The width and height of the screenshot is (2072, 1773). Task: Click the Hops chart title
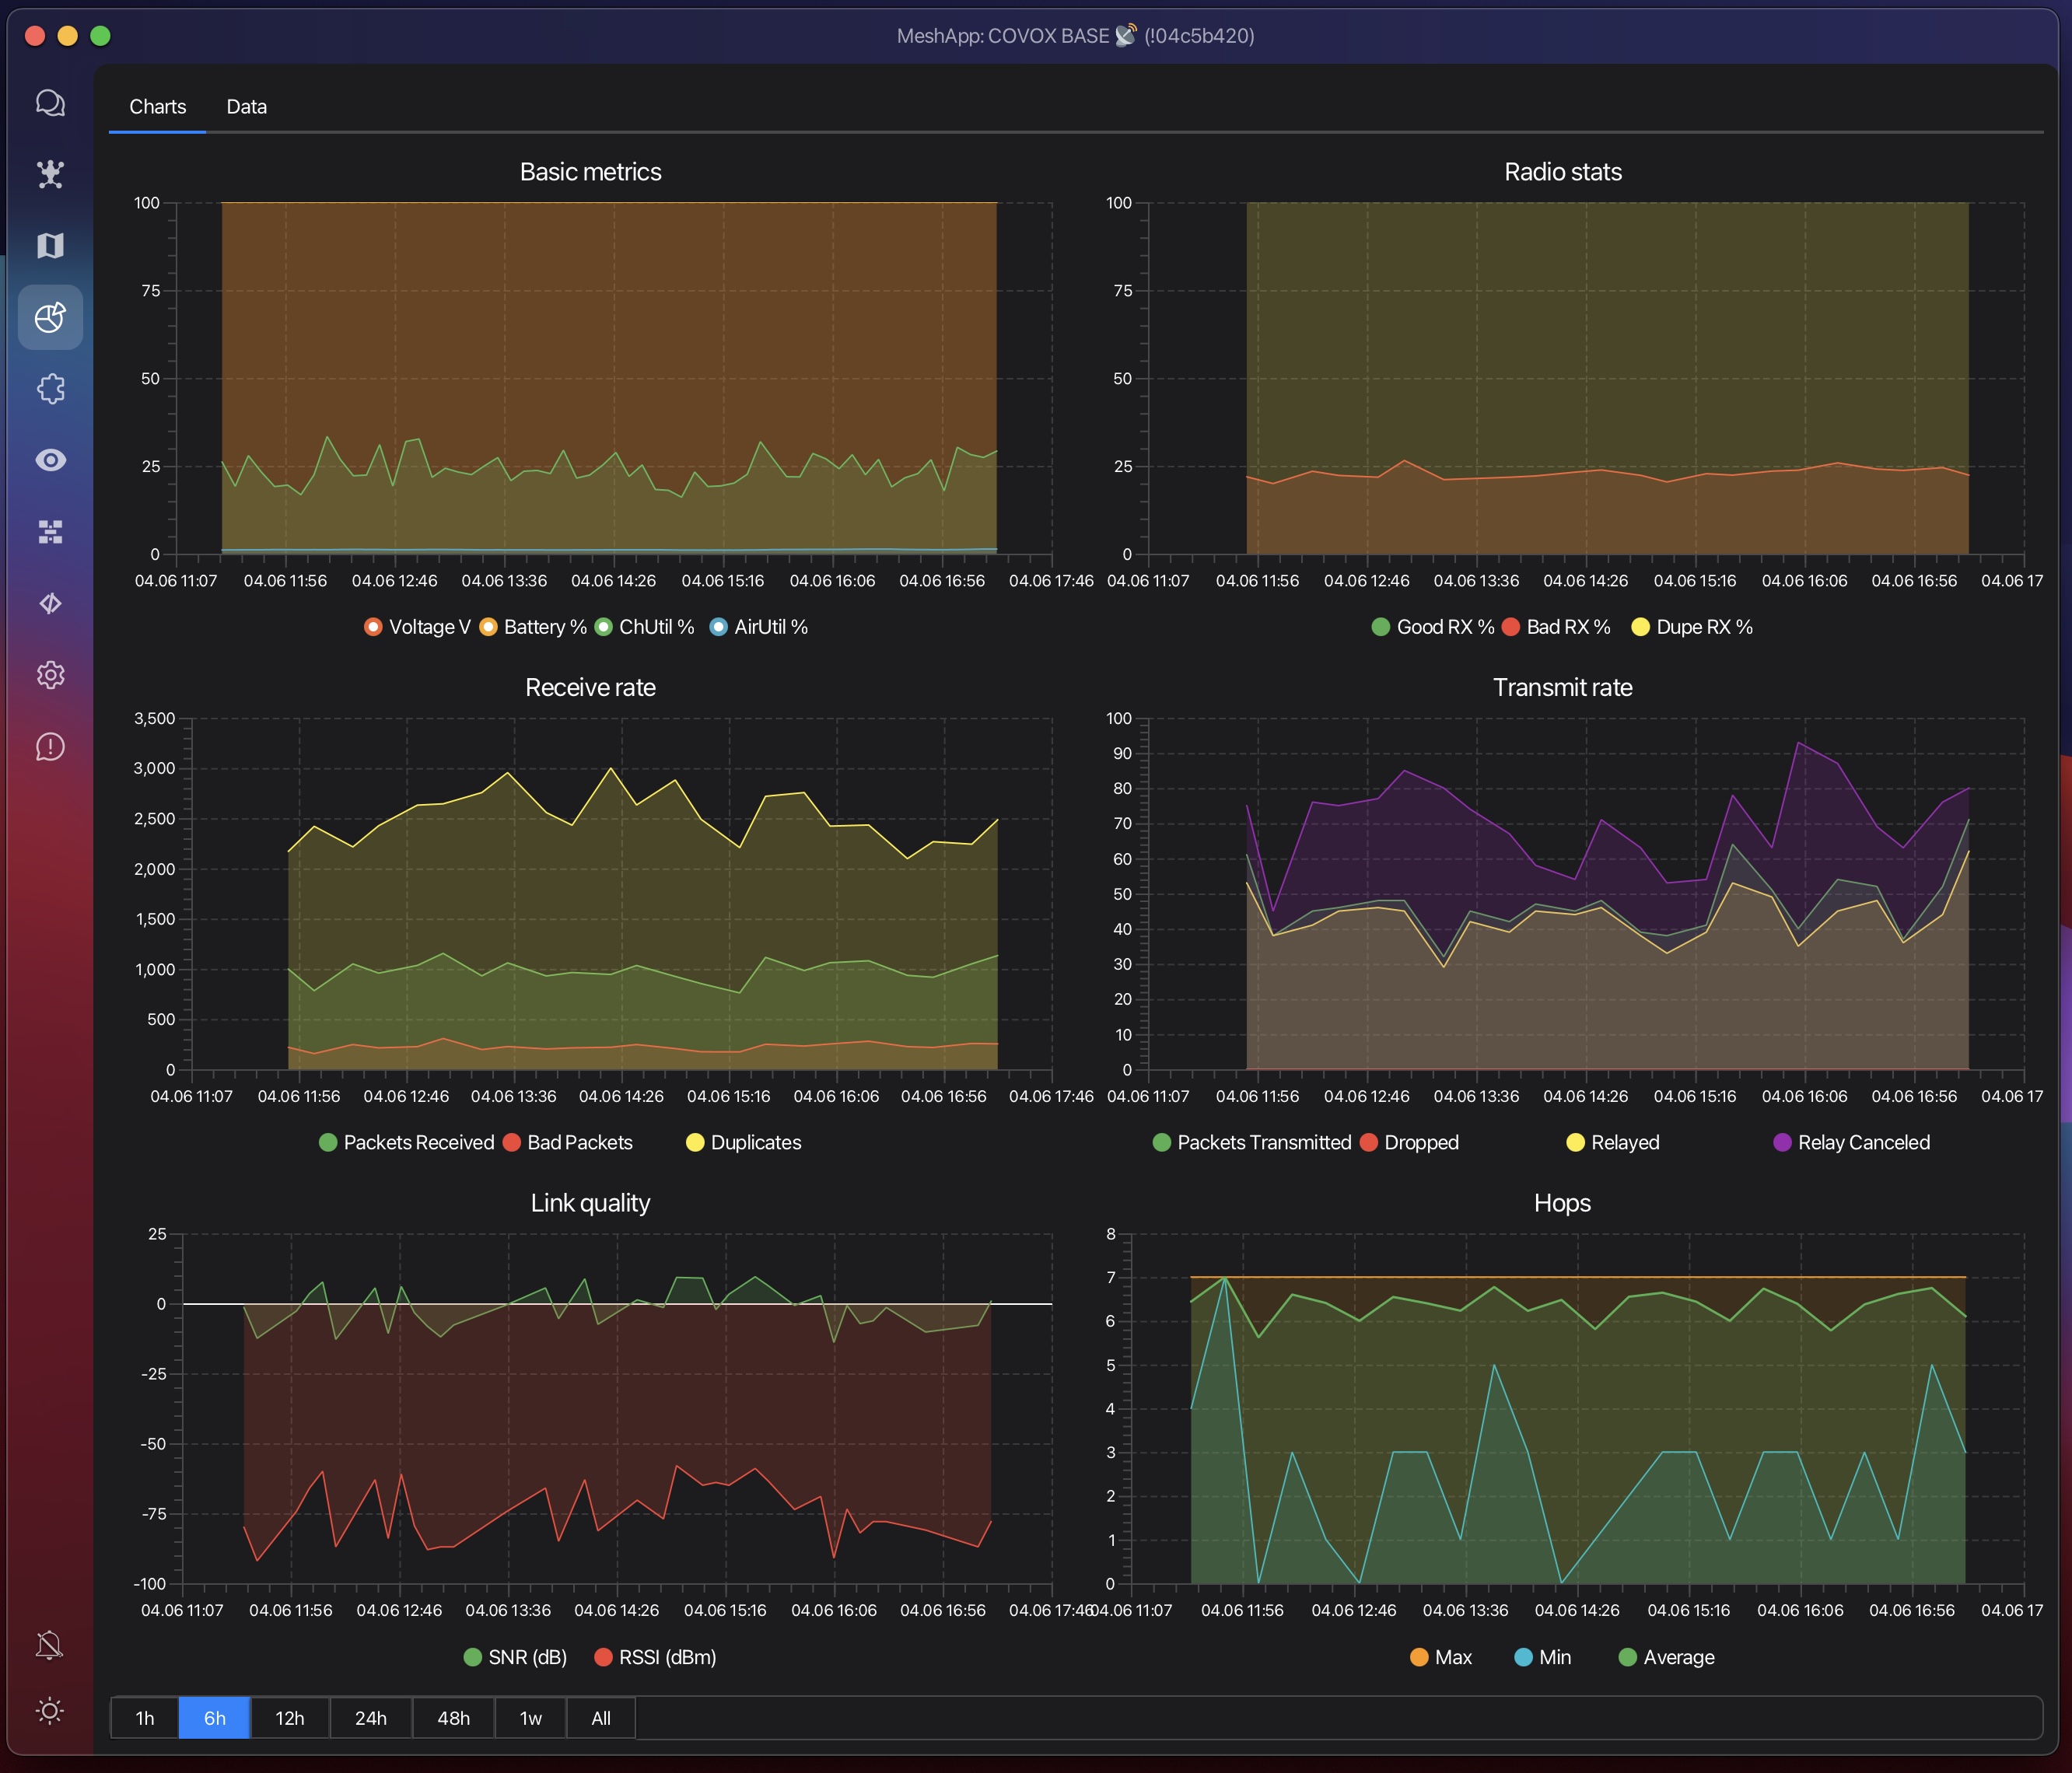1562,1203
